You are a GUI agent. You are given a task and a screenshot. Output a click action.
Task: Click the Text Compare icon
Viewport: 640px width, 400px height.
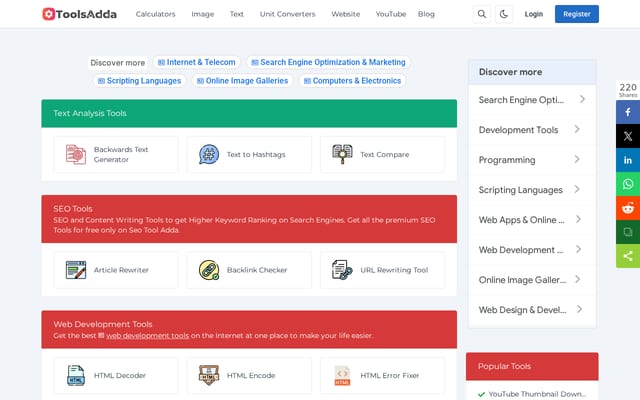click(342, 154)
